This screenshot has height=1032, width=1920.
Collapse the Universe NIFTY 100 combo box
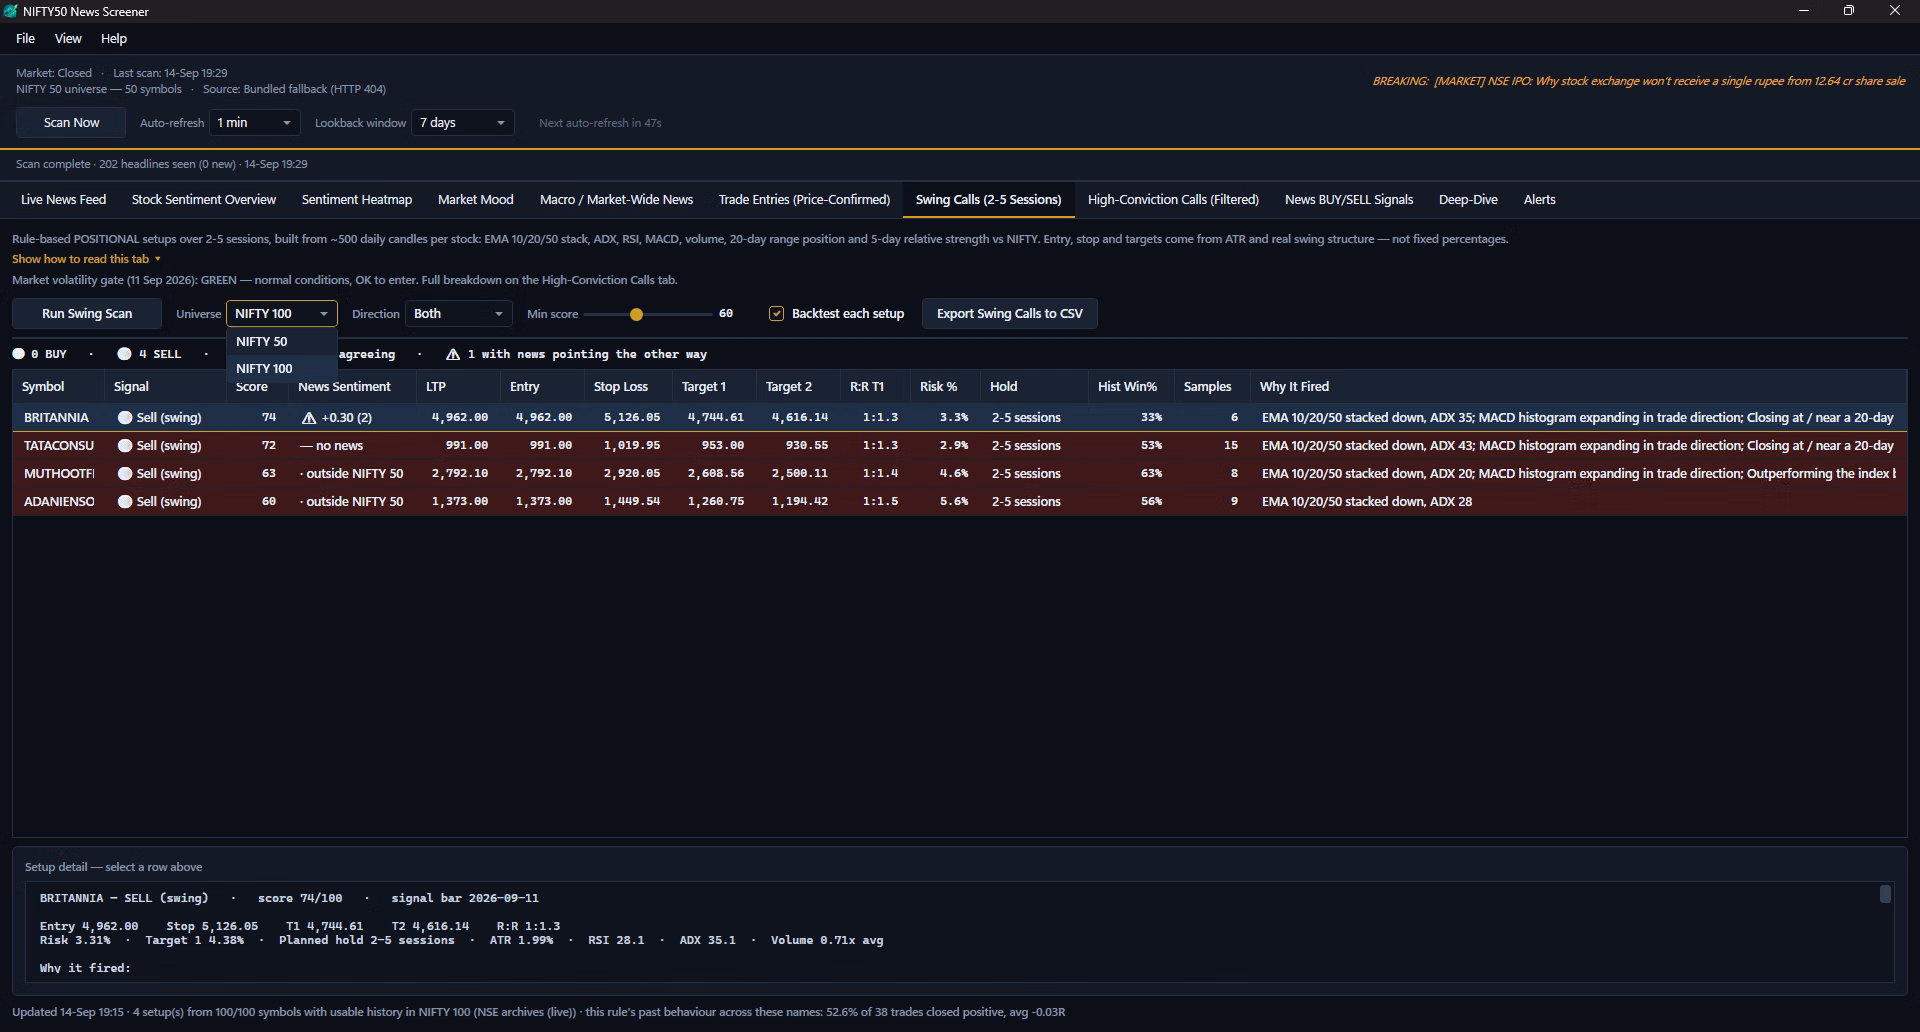282,314
